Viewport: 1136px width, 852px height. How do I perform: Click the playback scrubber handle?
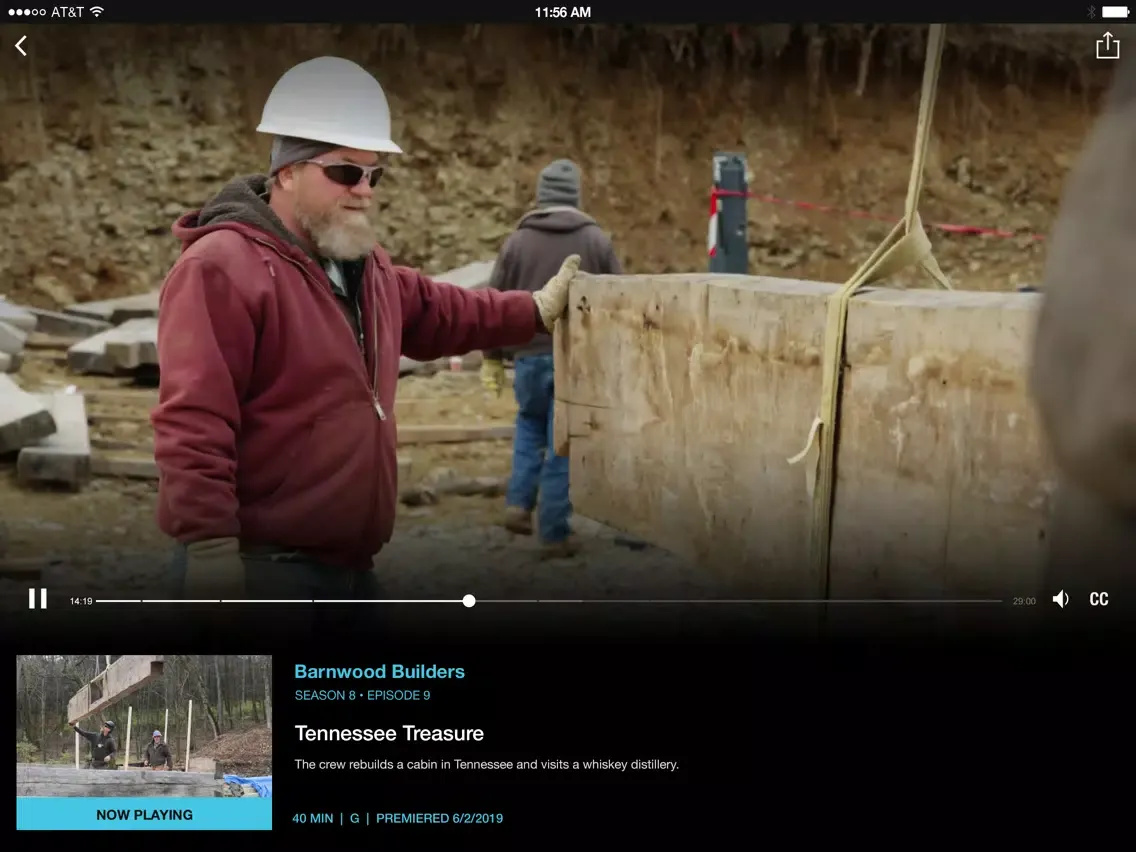tap(469, 601)
